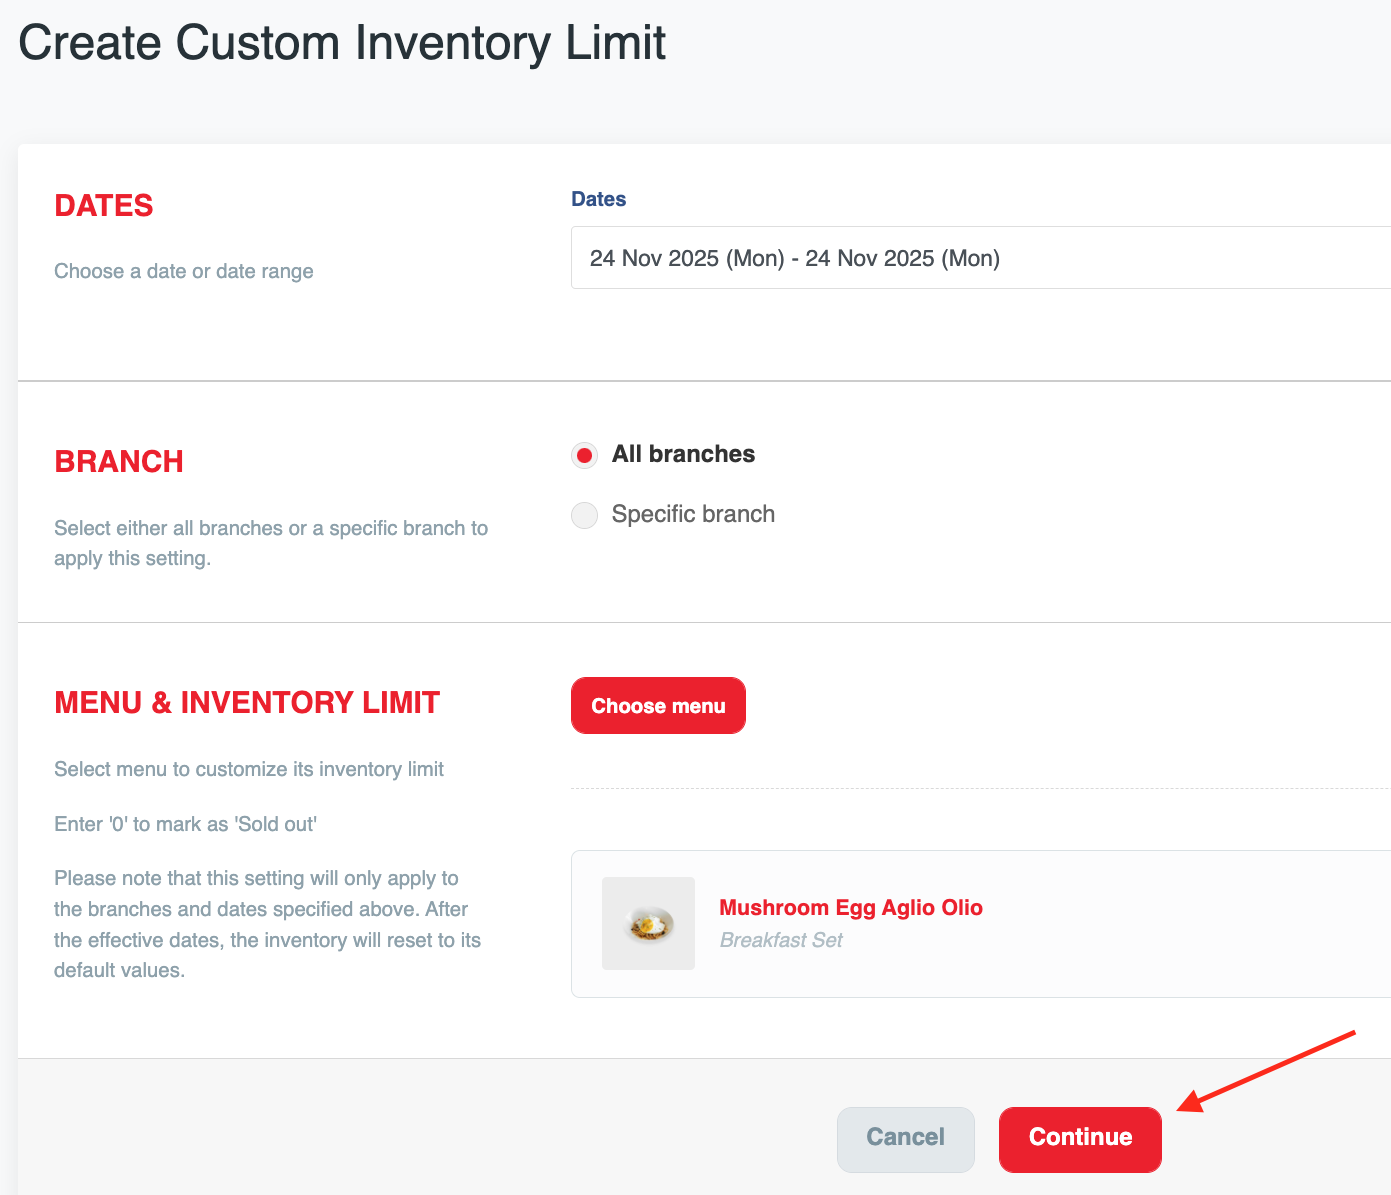
Task: Select the All branches radio button
Action: coord(584,455)
